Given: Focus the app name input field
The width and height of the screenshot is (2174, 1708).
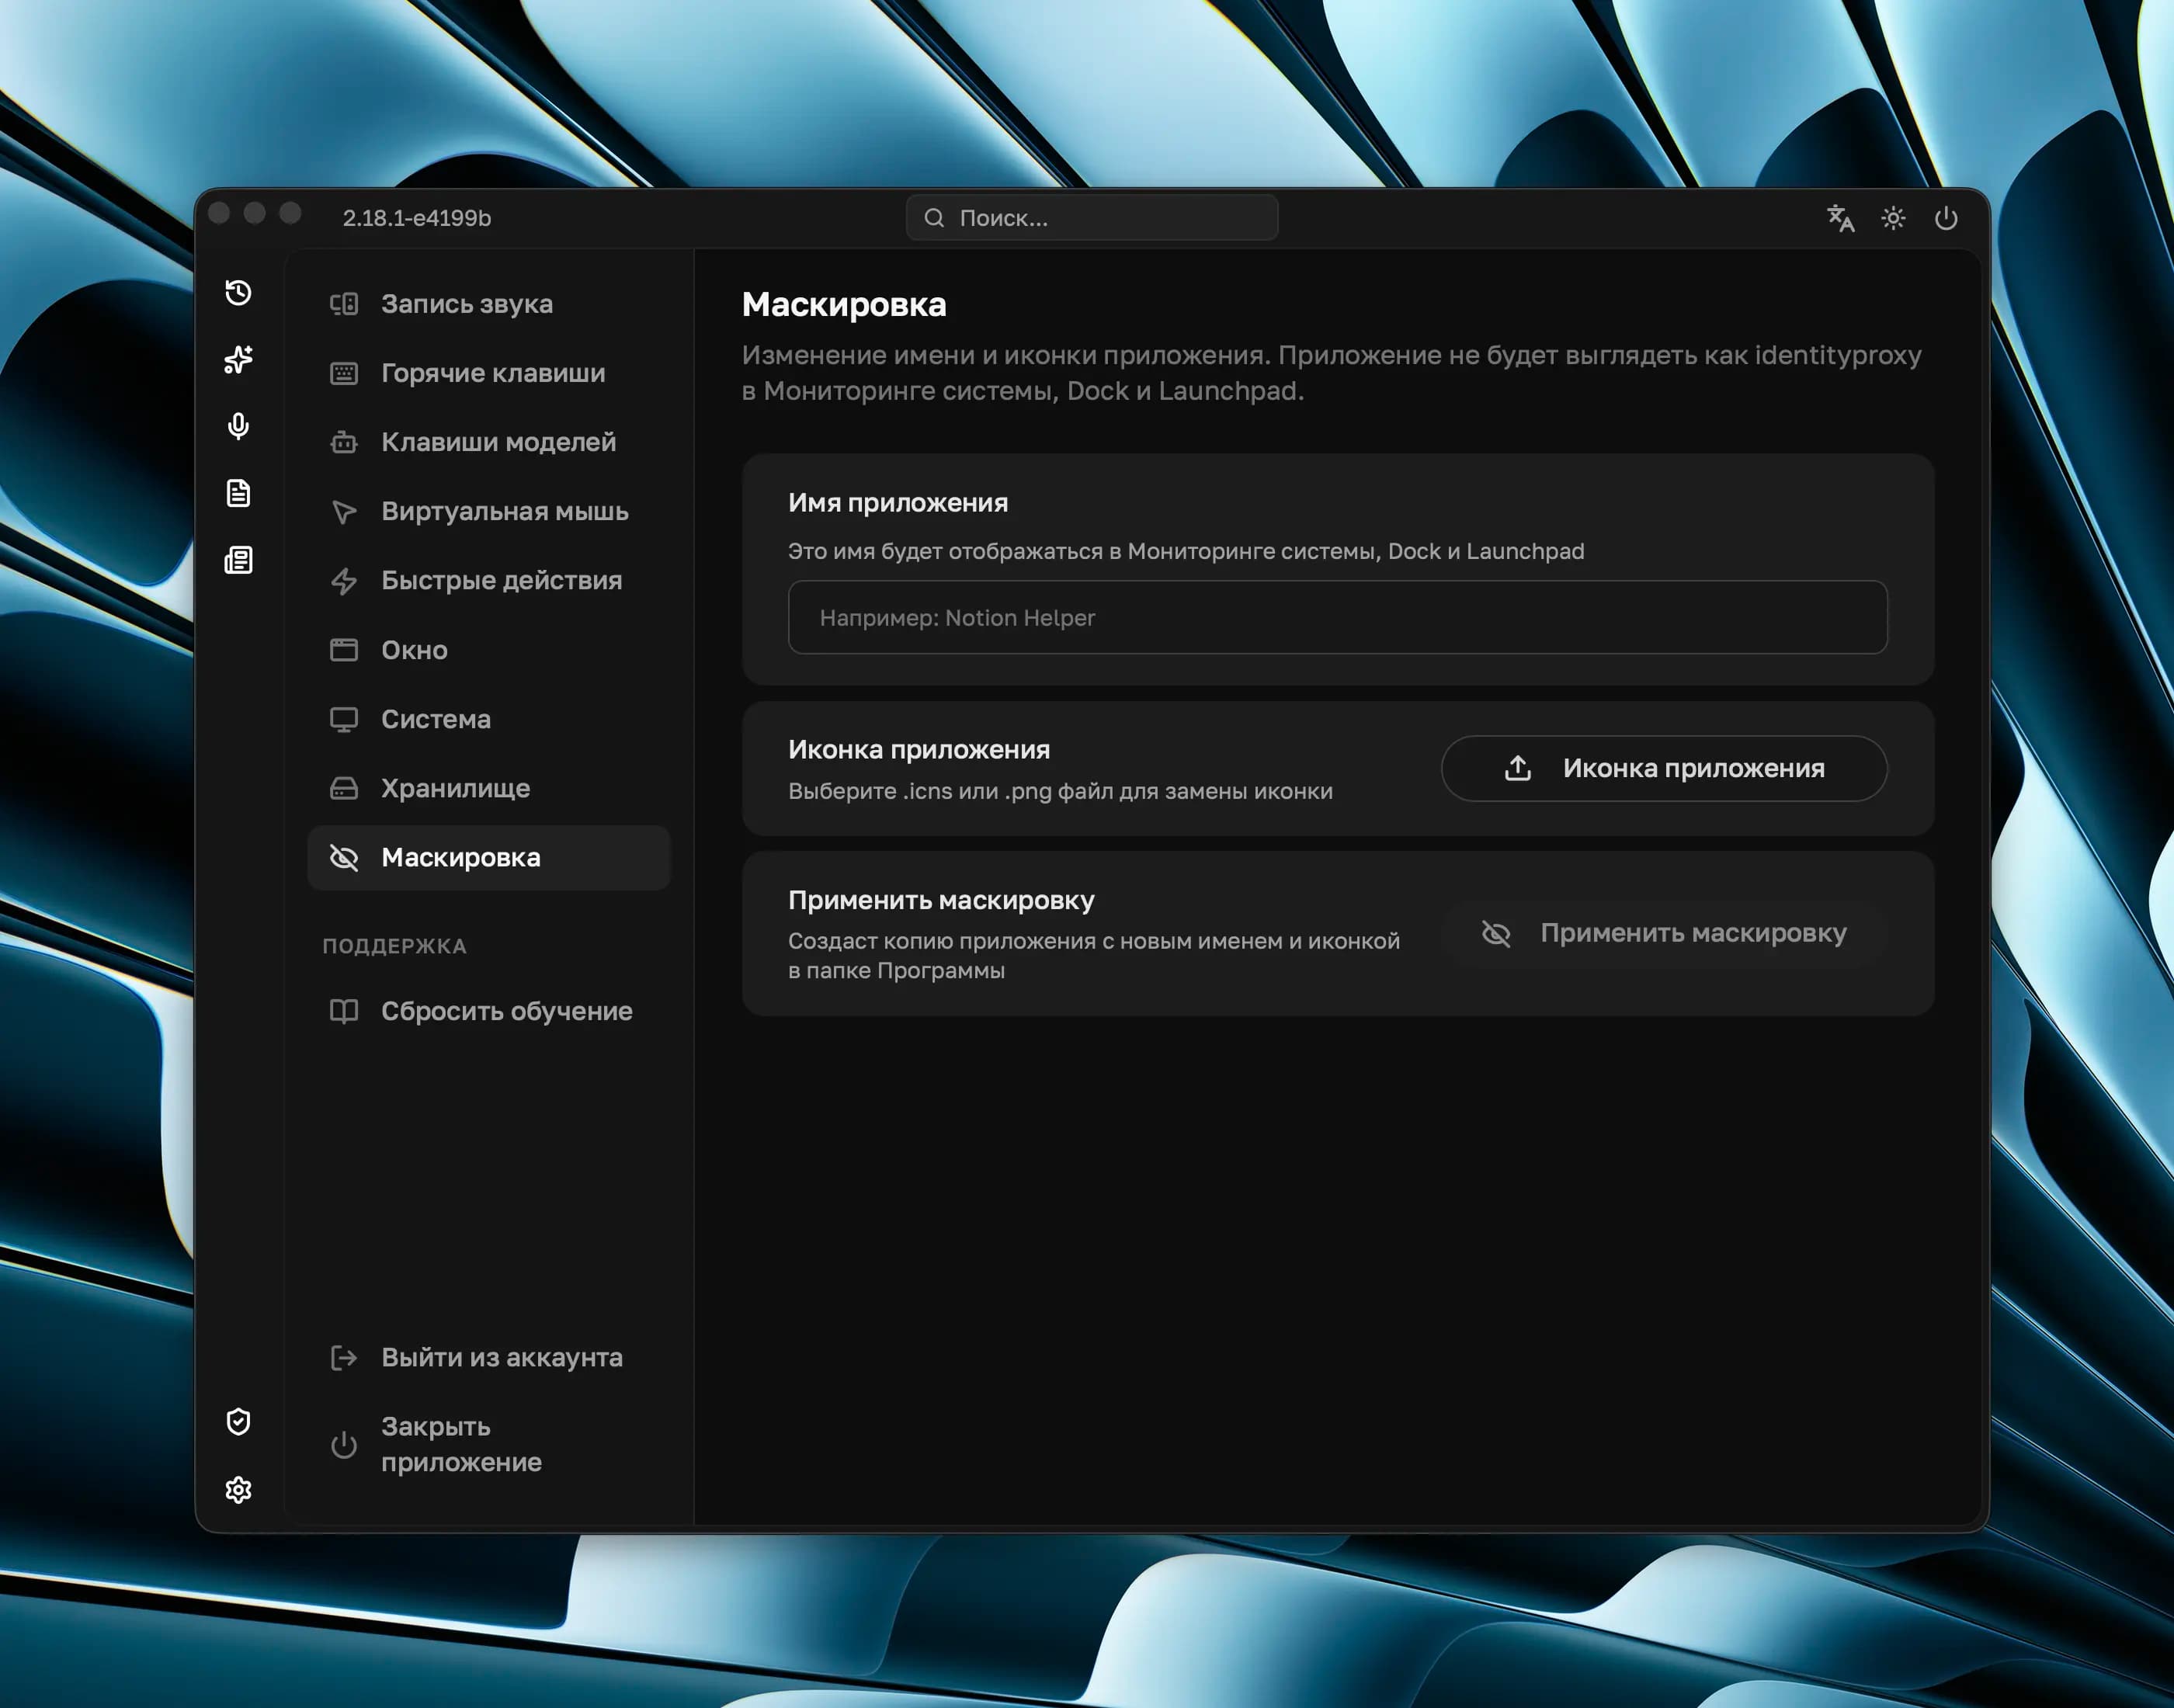Looking at the screenshot, I should [1337, 618].
